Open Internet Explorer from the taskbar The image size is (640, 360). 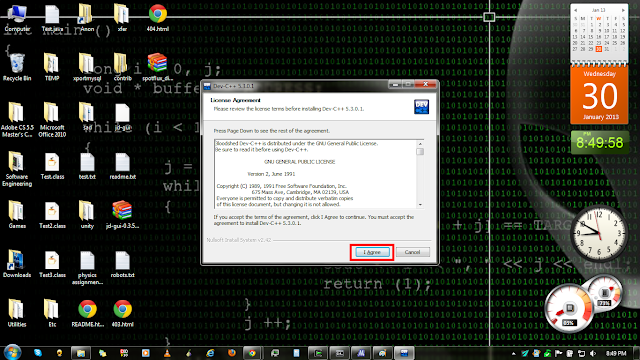(x=210, y=353)
